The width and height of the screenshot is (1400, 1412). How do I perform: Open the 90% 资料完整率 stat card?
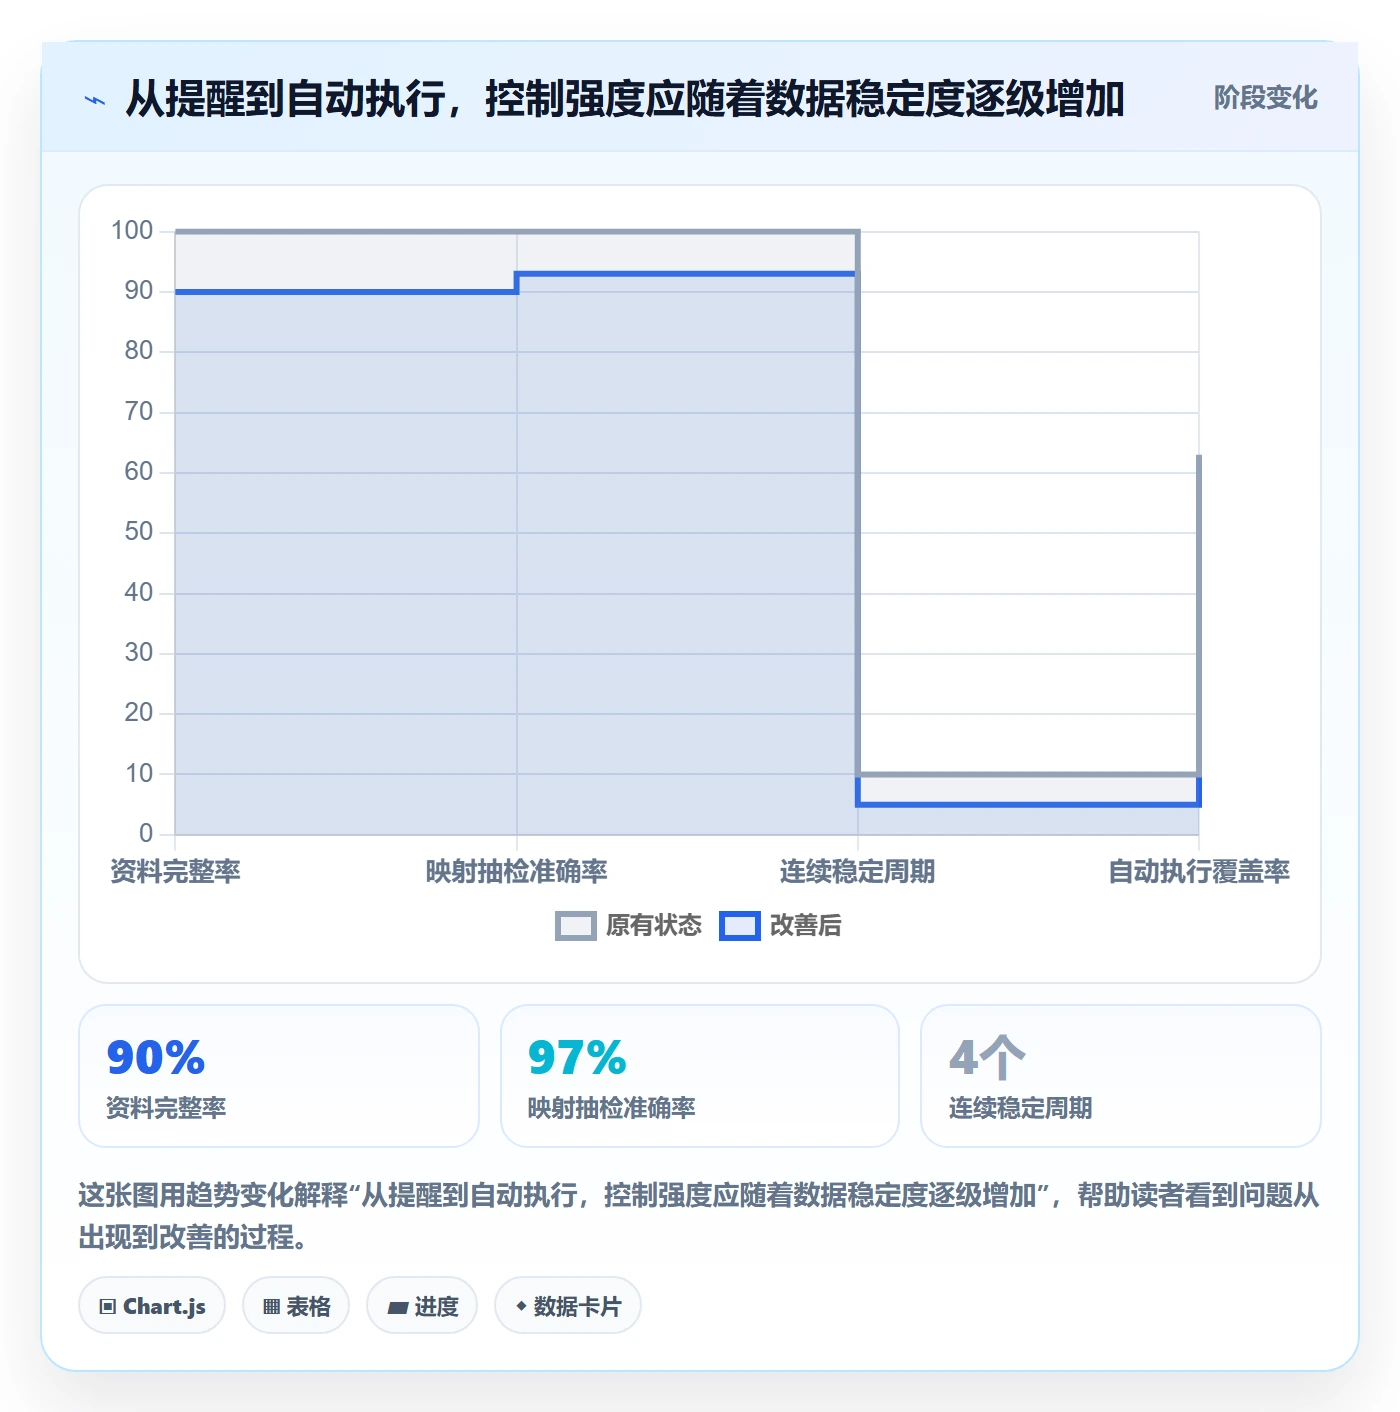[279, 1076]
